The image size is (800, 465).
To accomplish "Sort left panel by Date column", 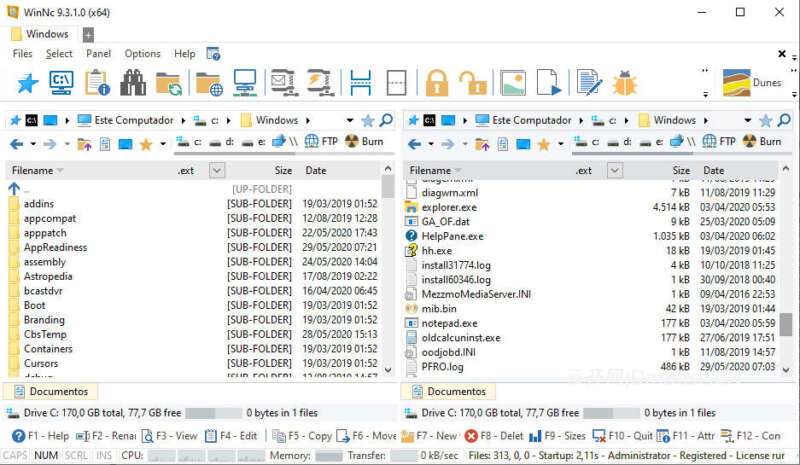I will [316, 170].
